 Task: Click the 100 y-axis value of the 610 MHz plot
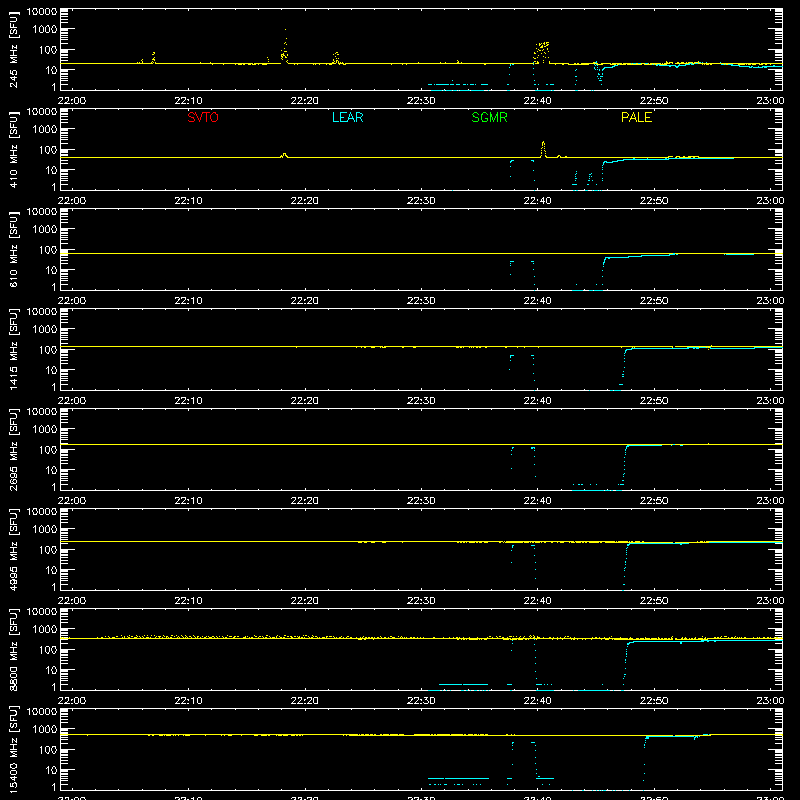tap(48, 249)
